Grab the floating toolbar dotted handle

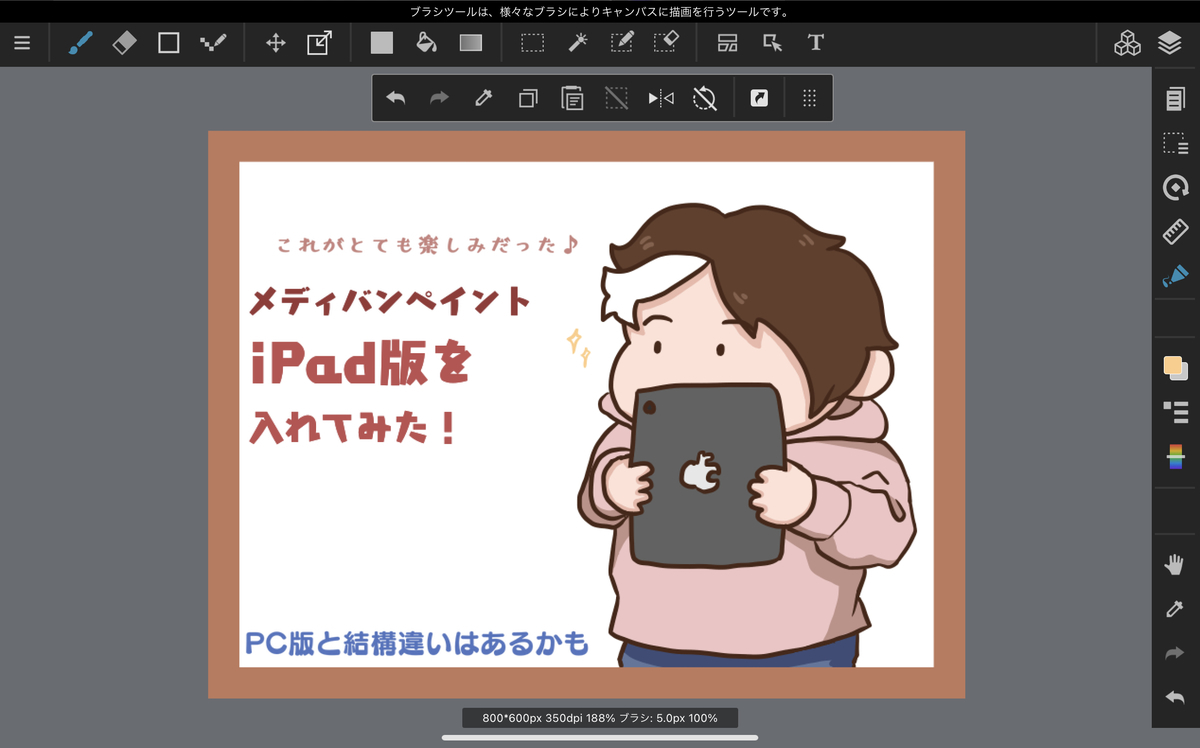tap(810, 98)
